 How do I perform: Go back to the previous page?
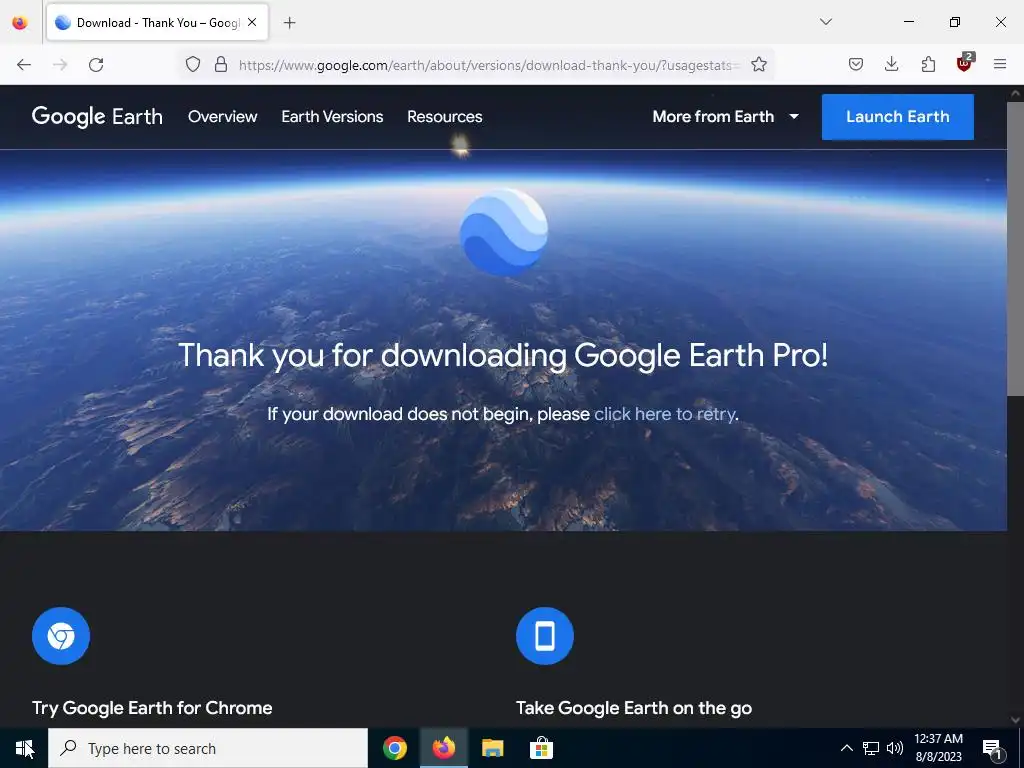(x=24, y=65)
